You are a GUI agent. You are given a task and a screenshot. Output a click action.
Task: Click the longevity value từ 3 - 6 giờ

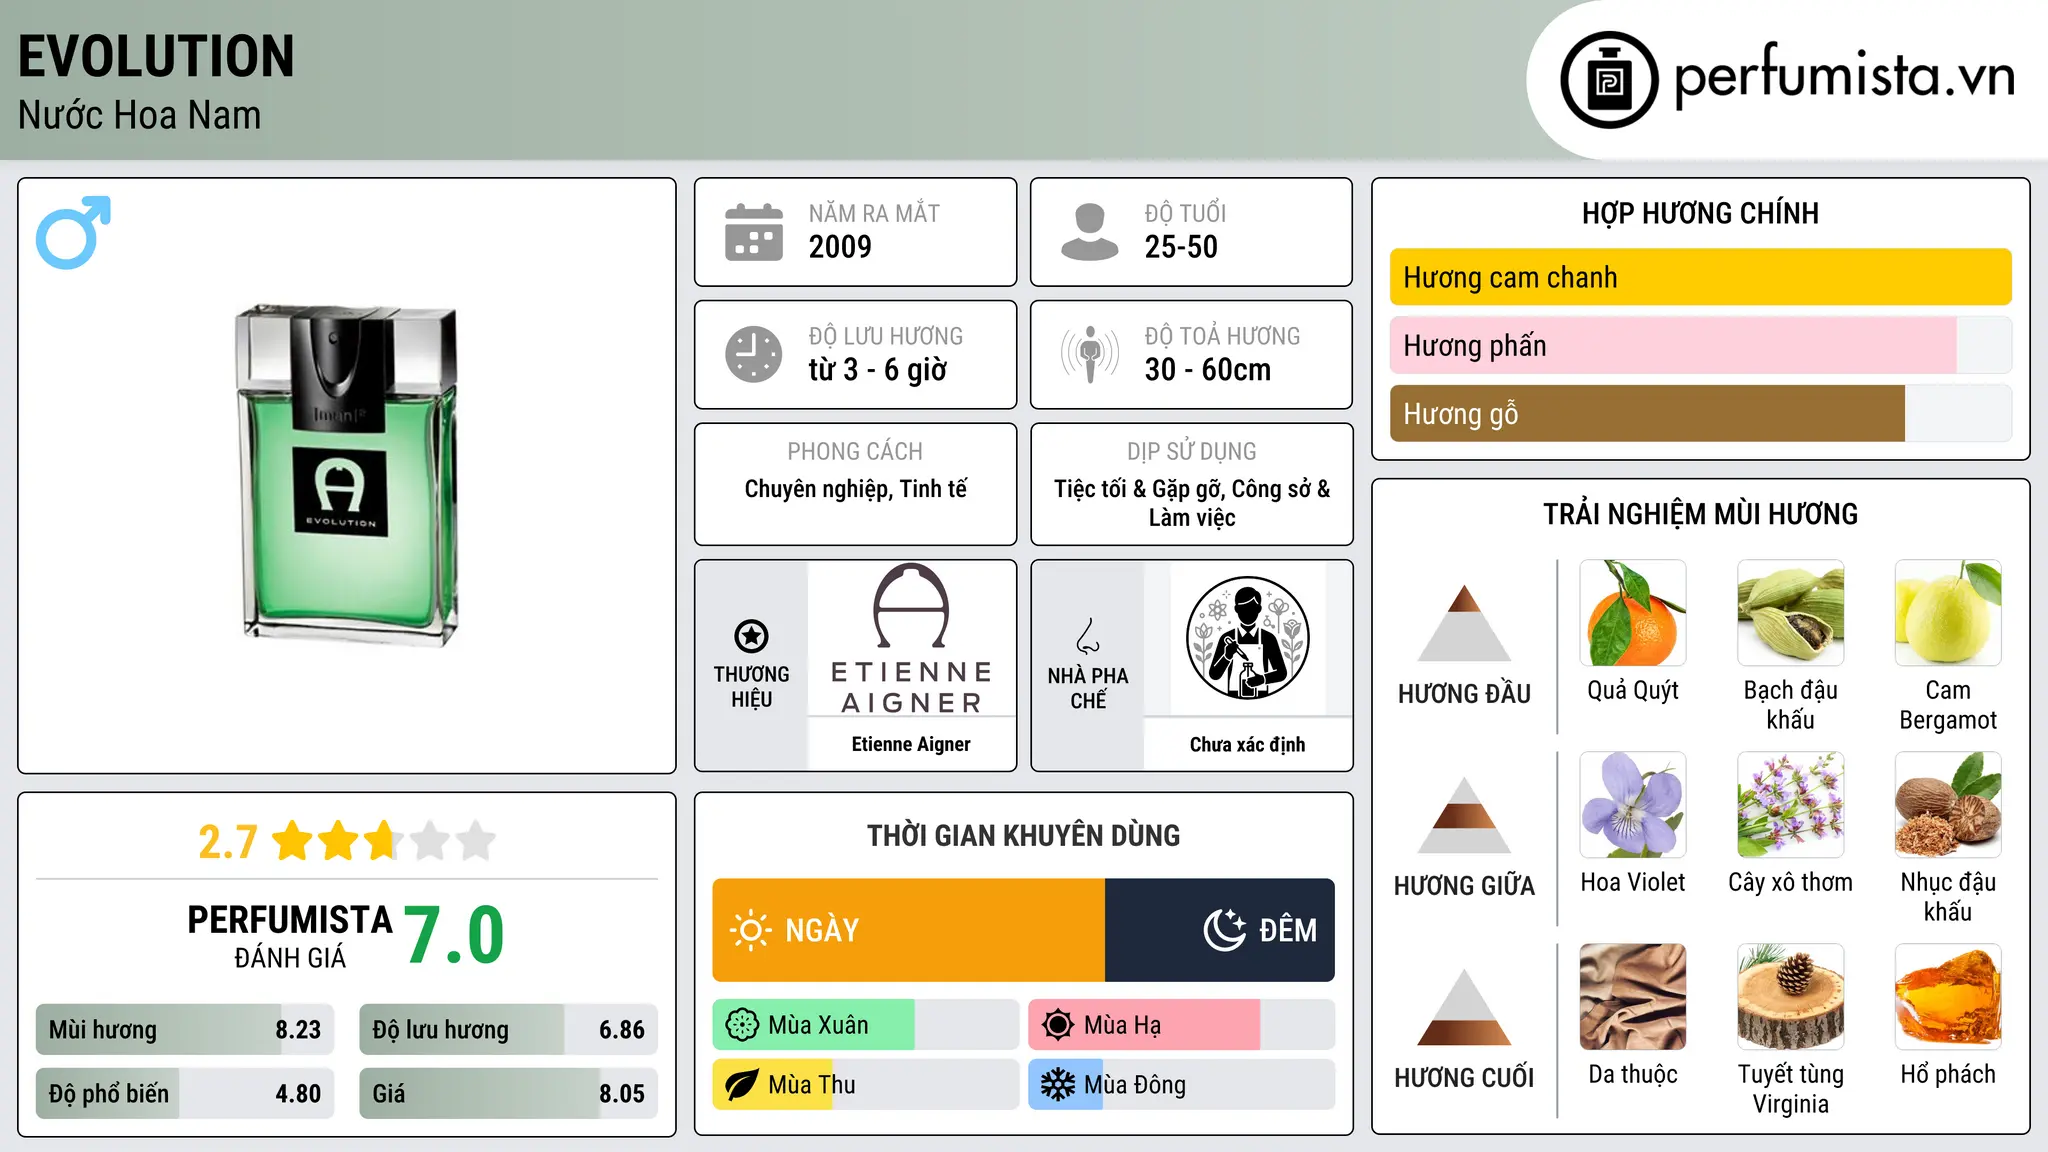tap(877, 370)
